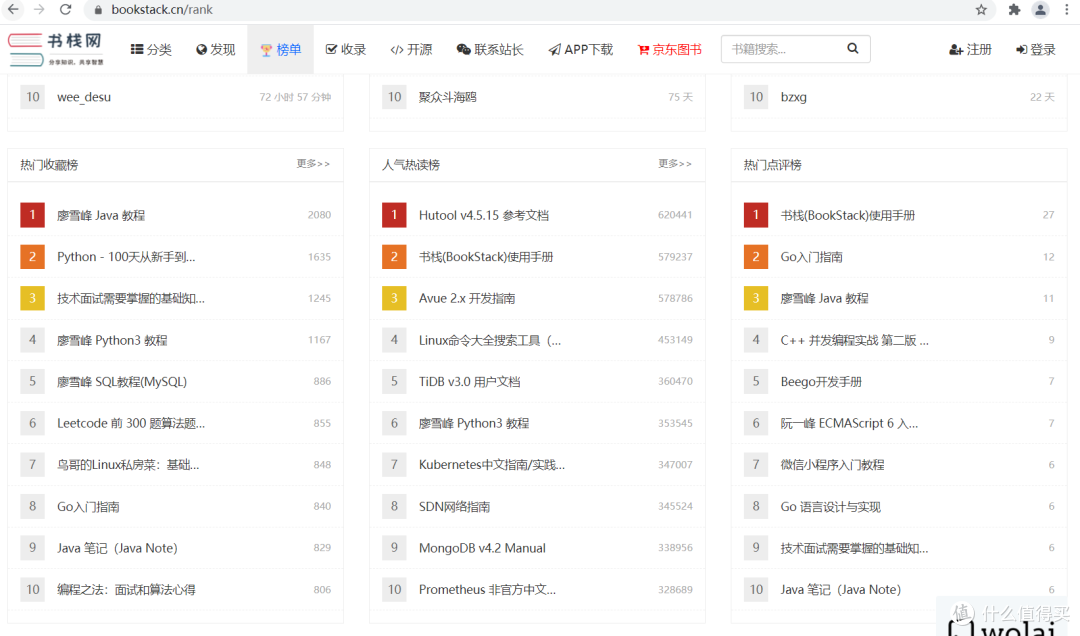The width and height of the screenshot is (1080, 636).
Task: Open Java 笔记 (Java Note) in 热门点评榜
Action: coord(840,590)
